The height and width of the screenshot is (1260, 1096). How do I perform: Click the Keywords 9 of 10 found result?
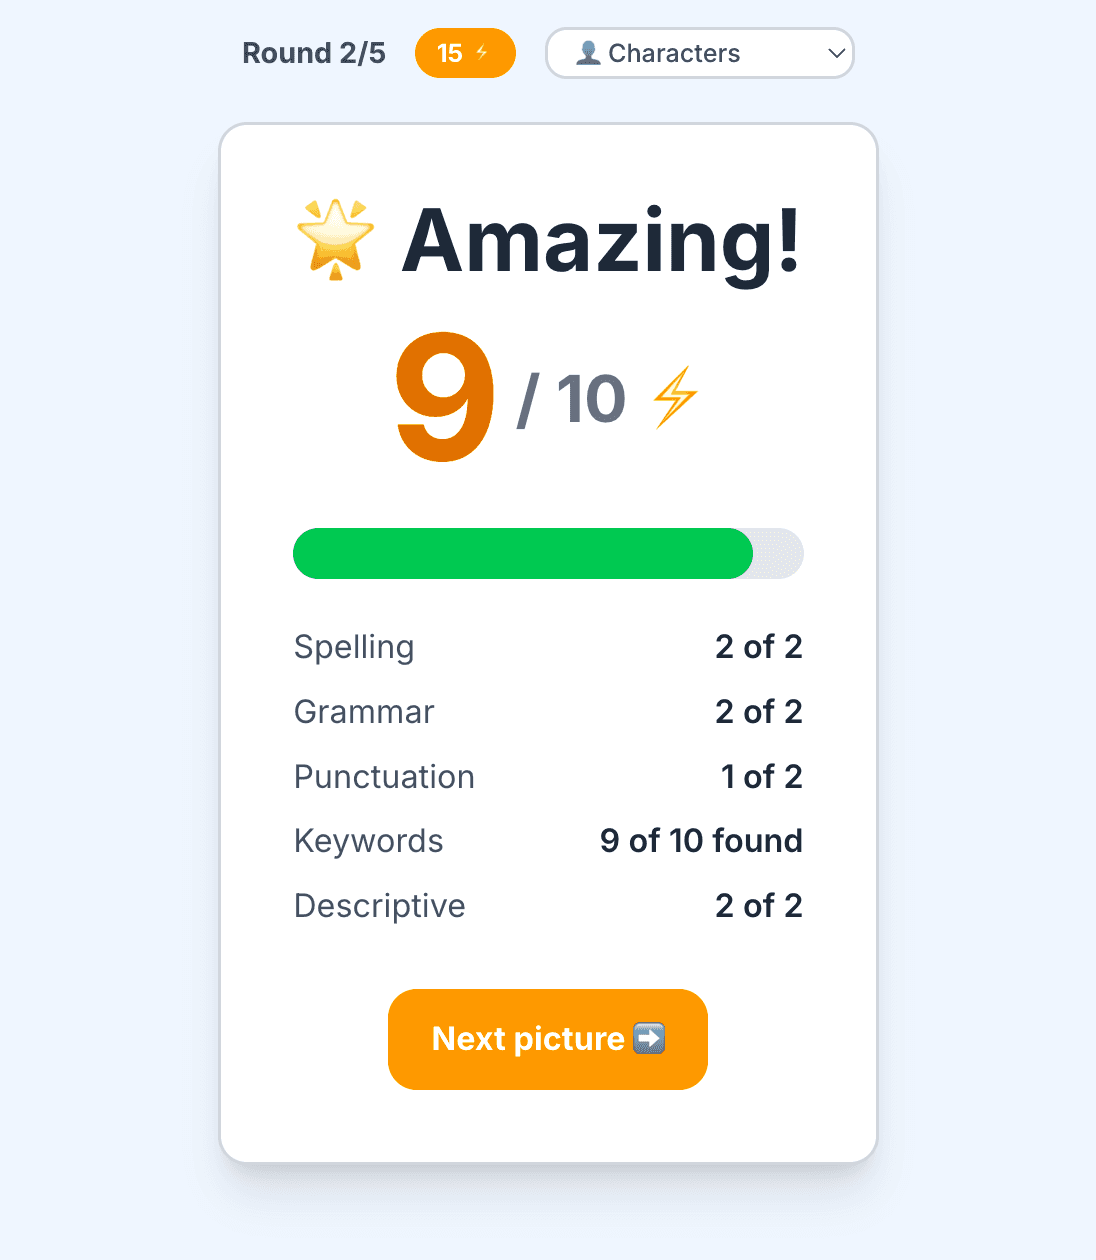pyautogui.click(x=700, y=841)
